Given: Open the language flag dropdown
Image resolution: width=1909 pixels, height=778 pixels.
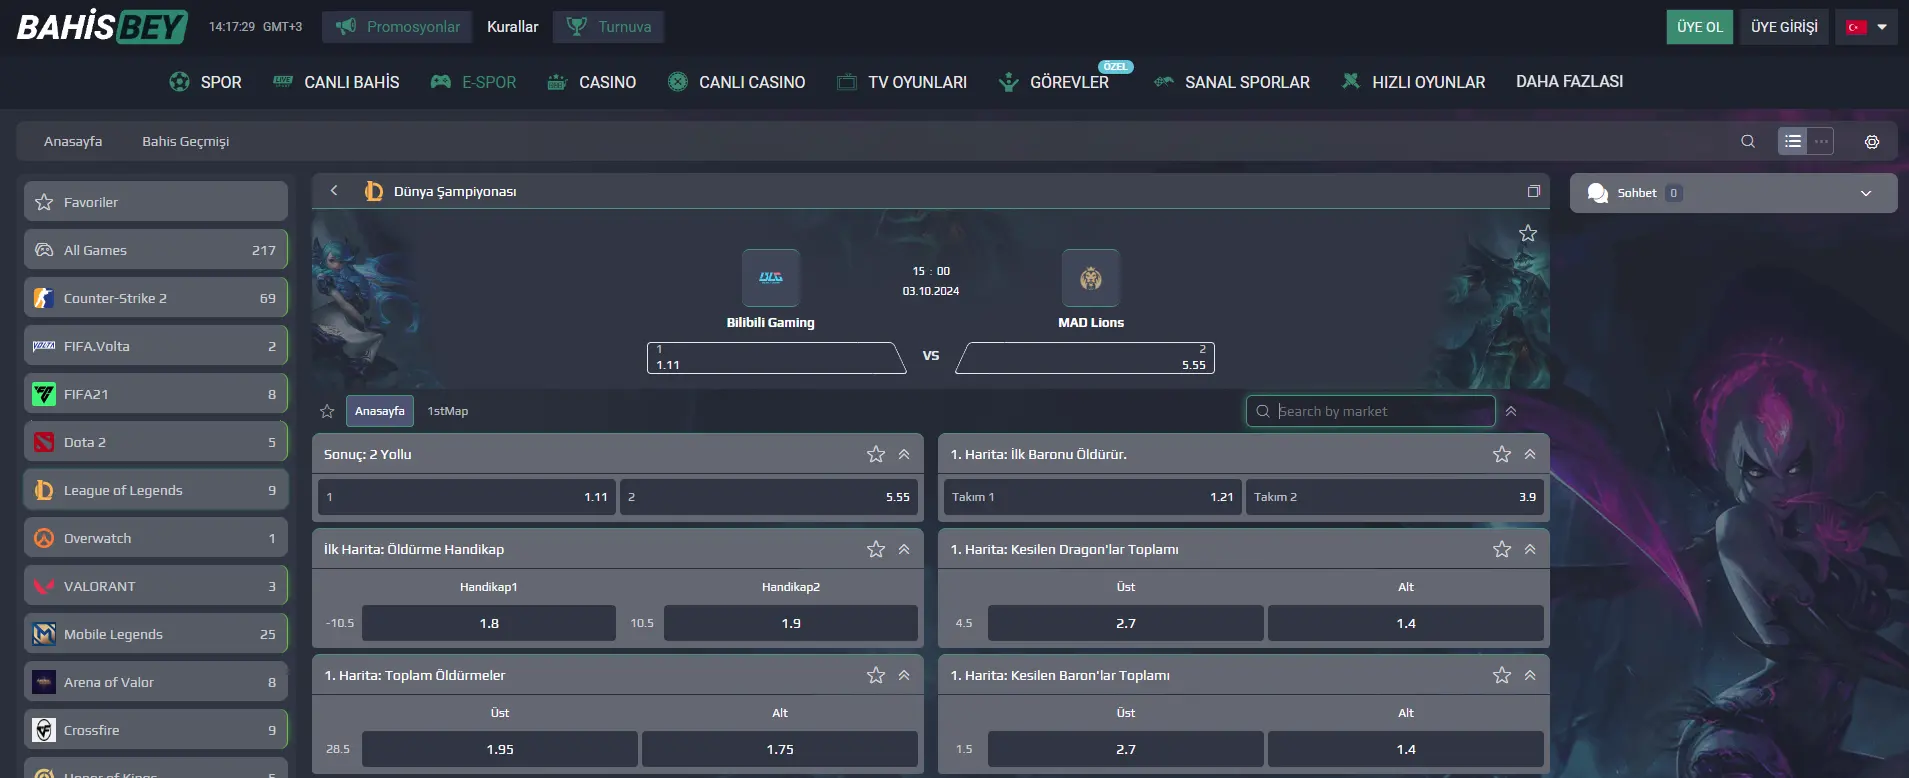Looking at the screenshot, I should pos(1866,27).
